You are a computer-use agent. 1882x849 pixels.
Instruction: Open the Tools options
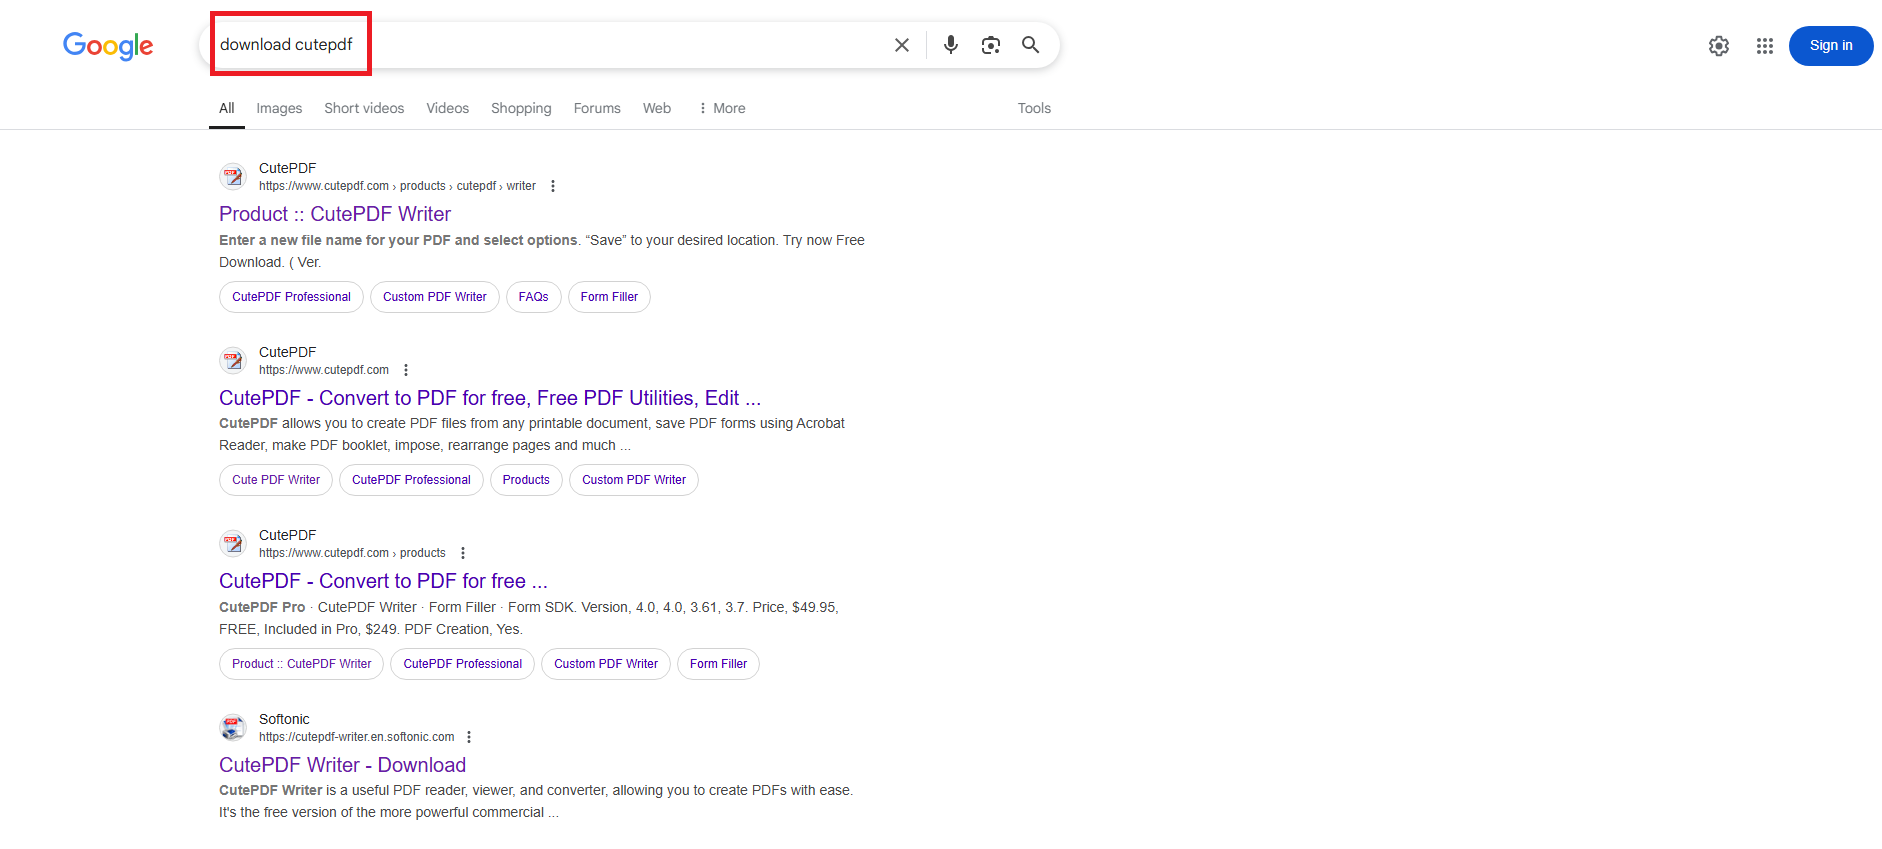[1033, 108]
